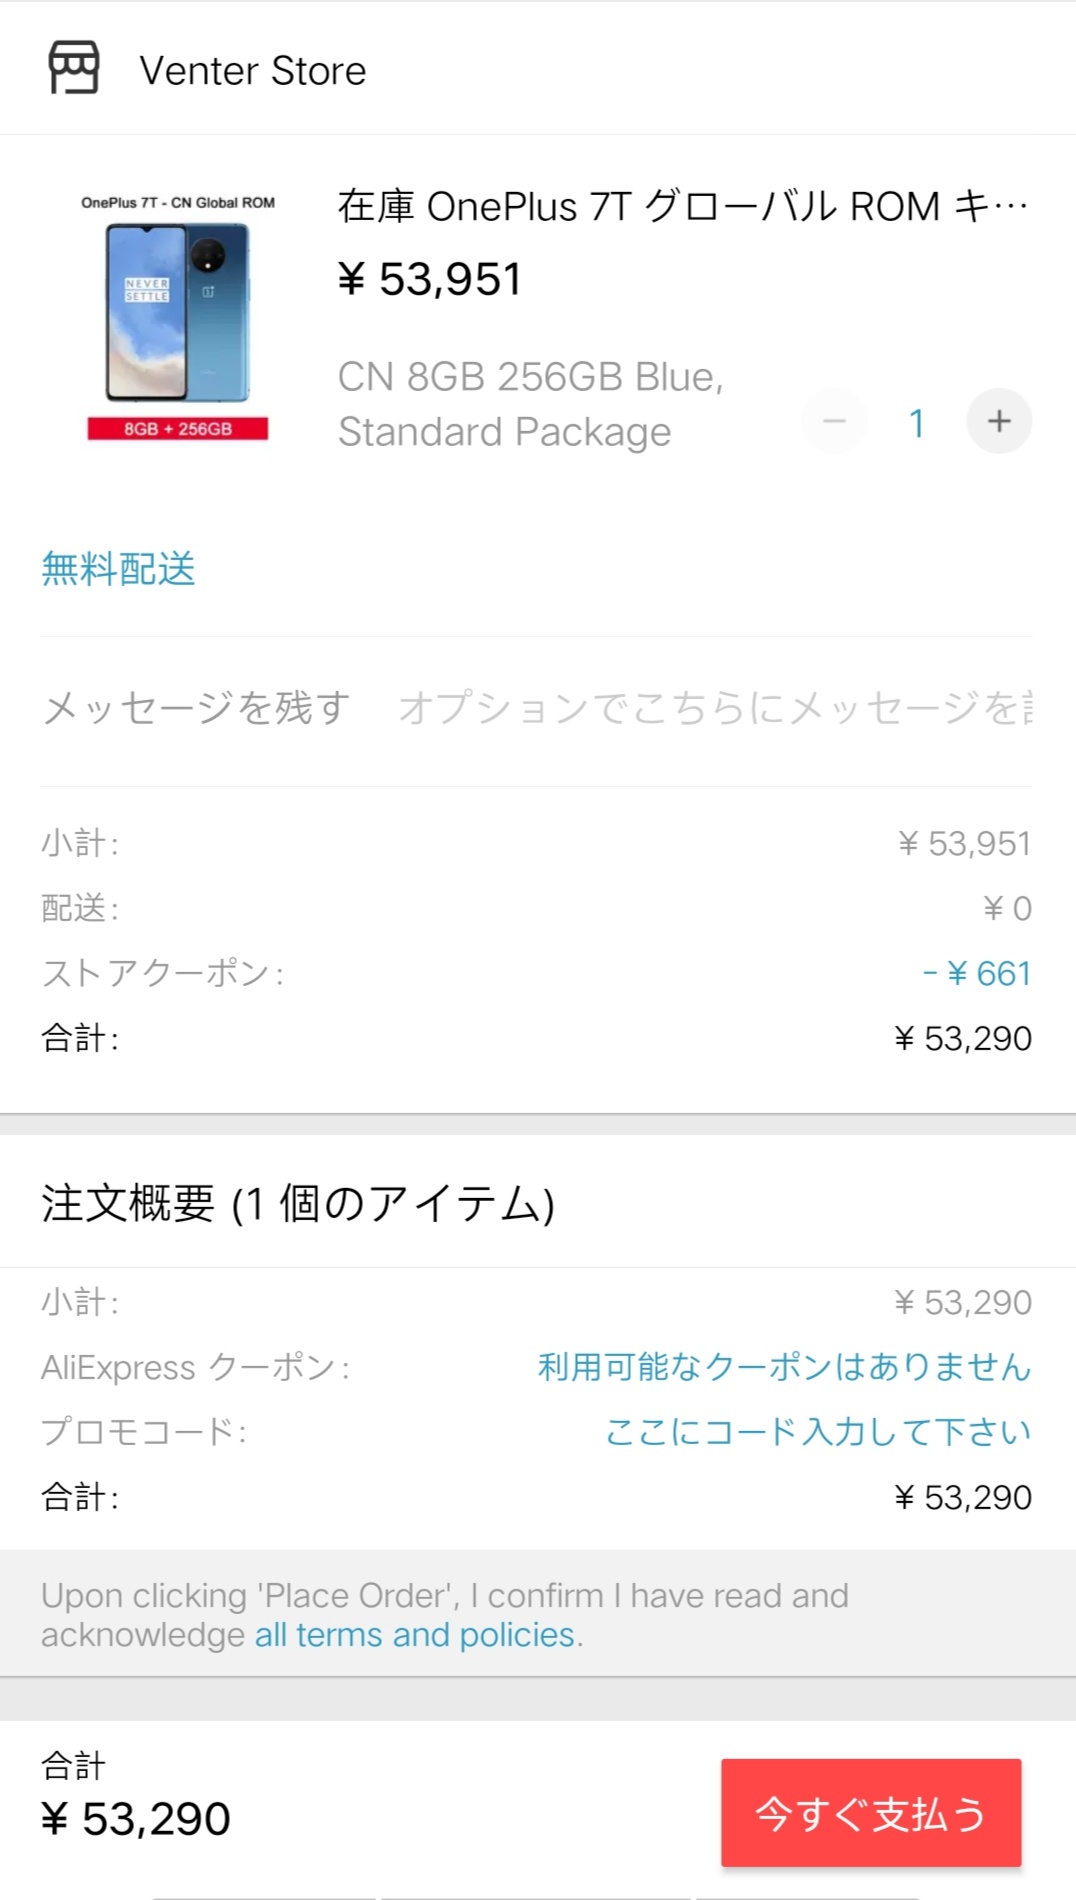Decrease quantity with the minus button
This screenshot has height=1900, width=1076.
(x=834, y=421)
